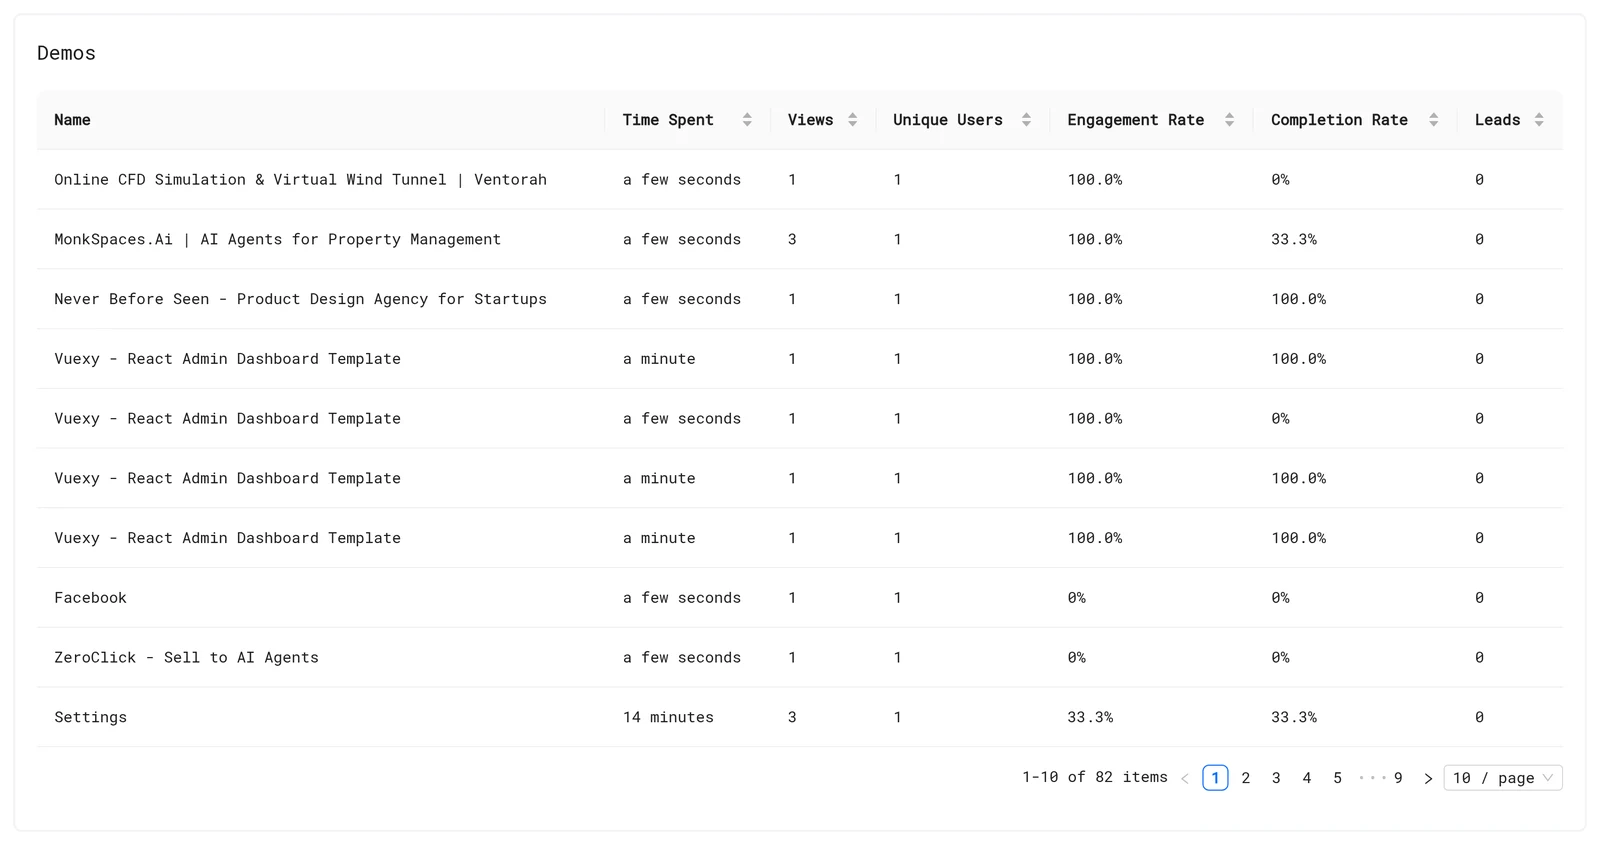Screen dimensions: 1600x845
Task: Click the Ventorah row 0% completion rate
Action: coord(1280,180)
